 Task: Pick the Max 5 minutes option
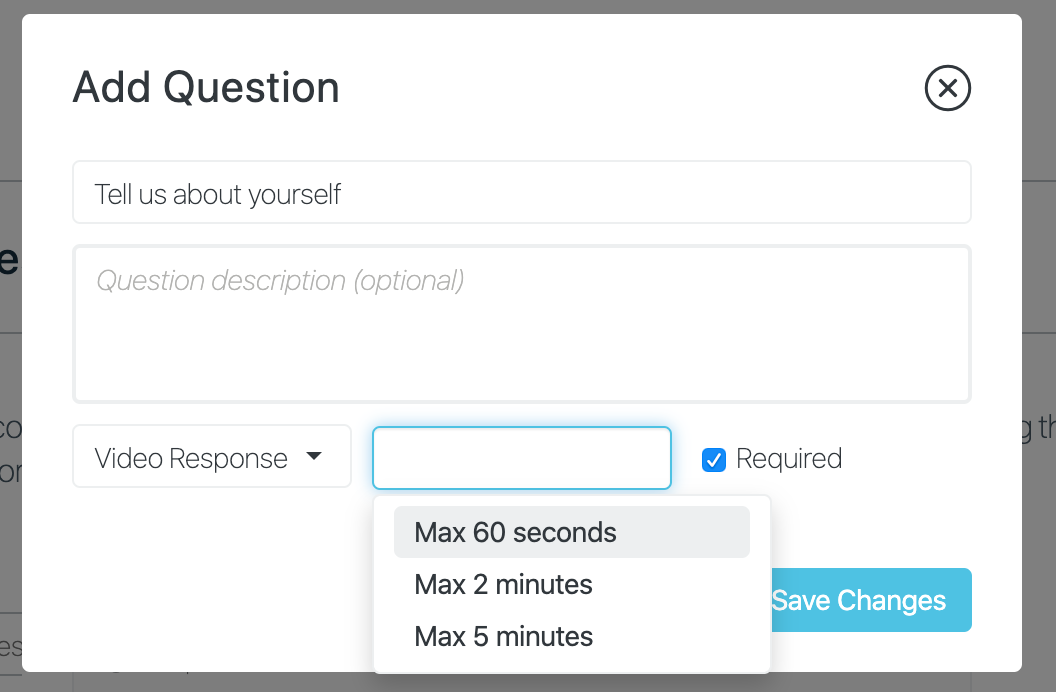pos(572,636)
